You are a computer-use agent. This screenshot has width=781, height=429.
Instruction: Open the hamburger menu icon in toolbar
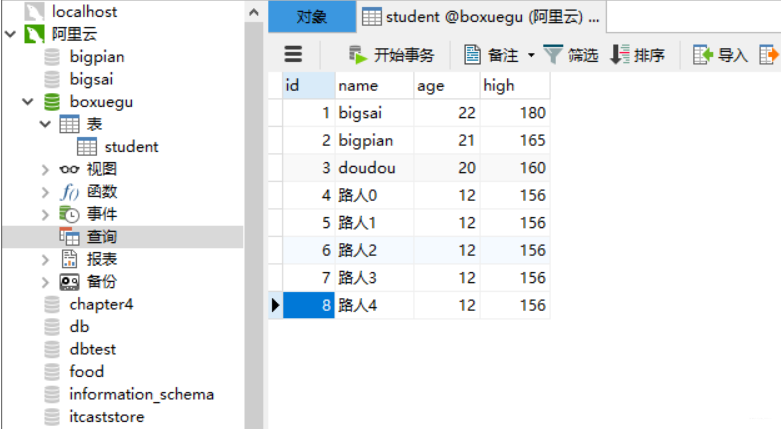[x=293, y=55]
